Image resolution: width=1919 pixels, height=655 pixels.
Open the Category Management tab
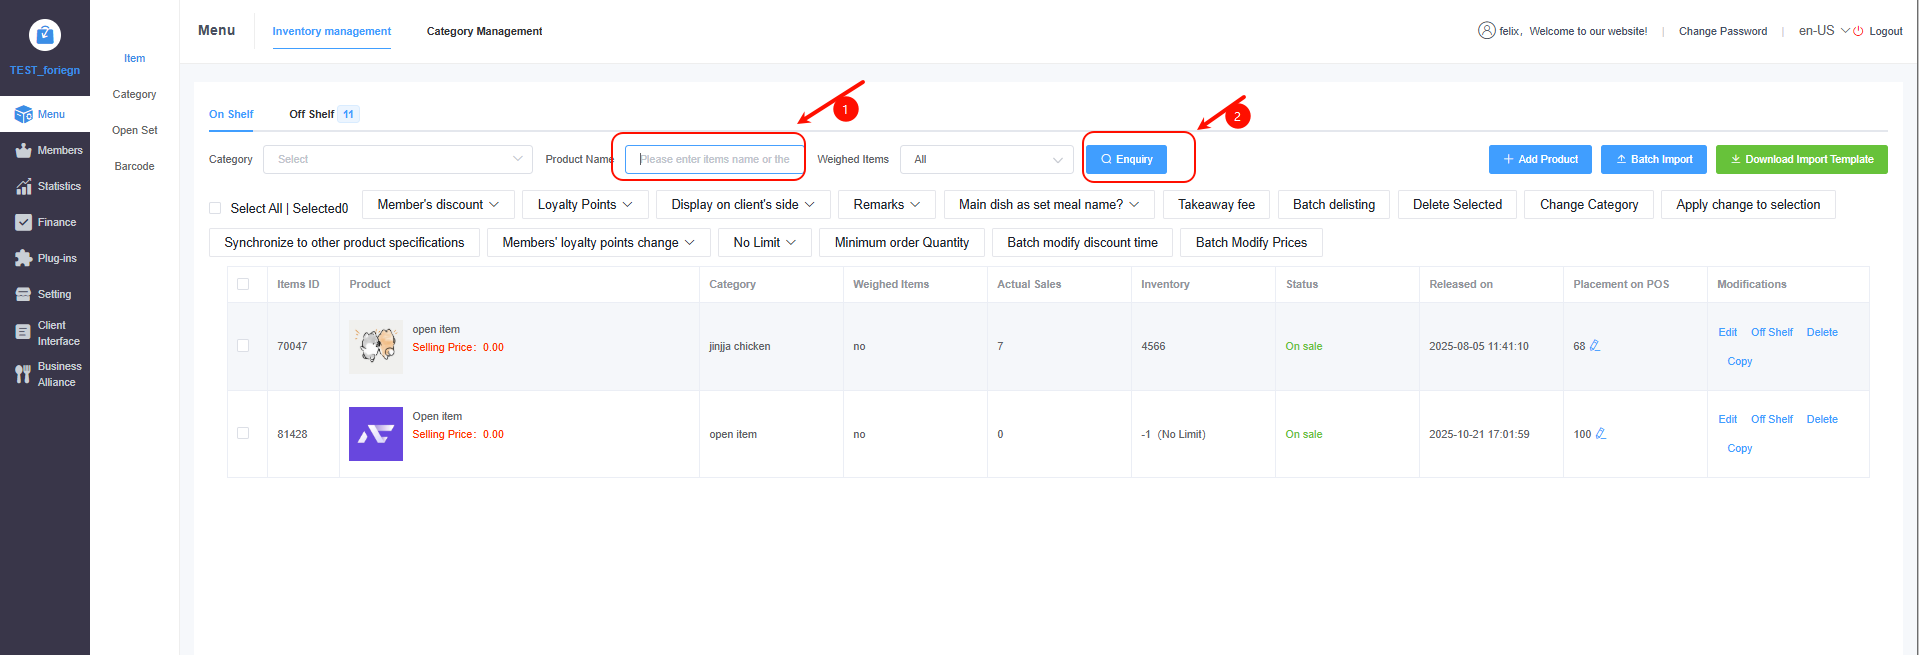click(484, 32)
